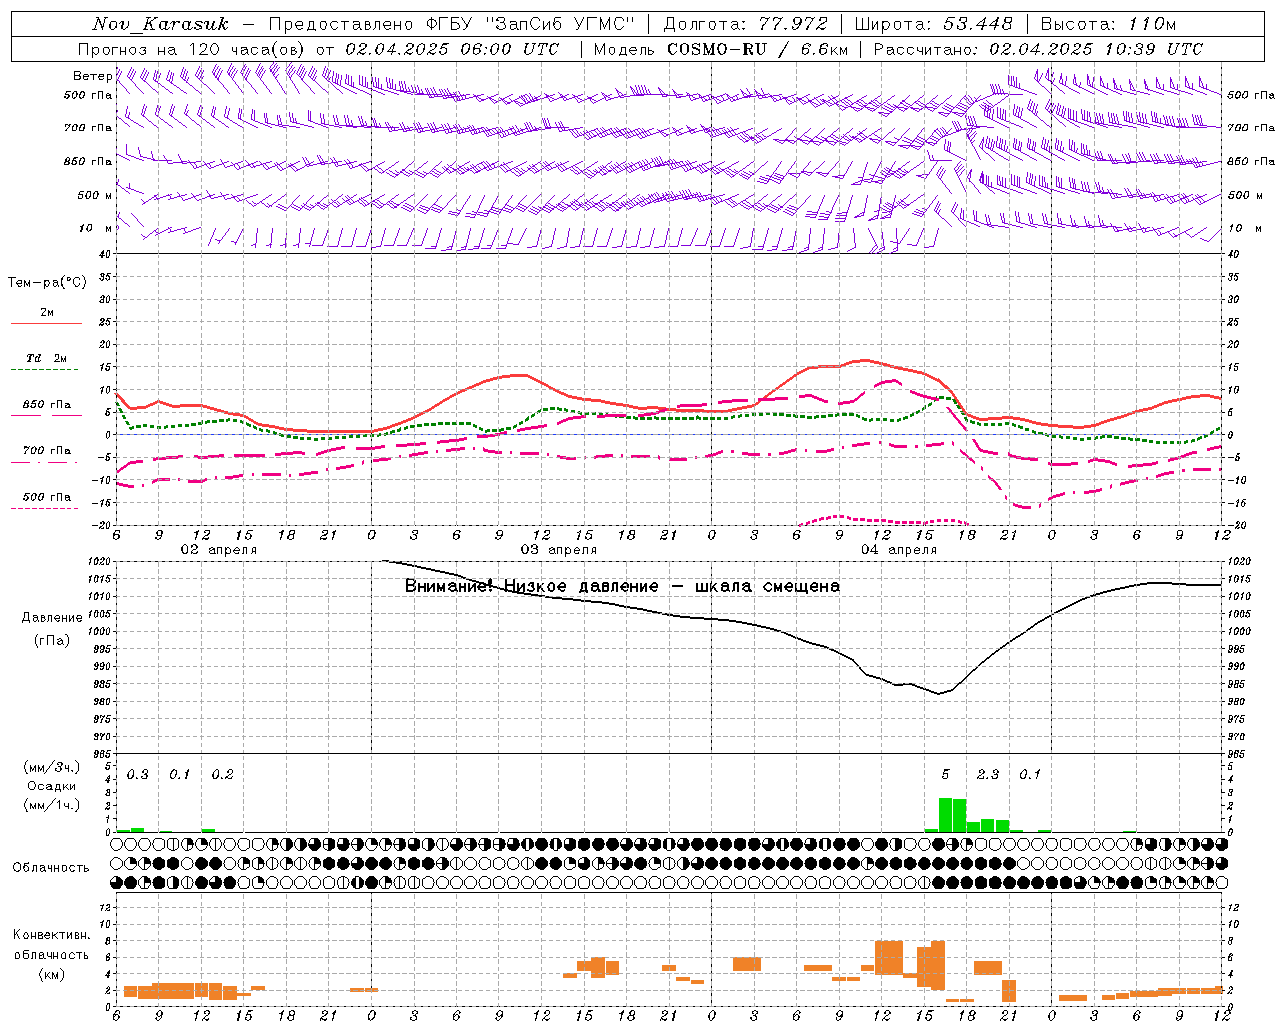Click the Тем-ра(°C) panel title

[47, 283]
